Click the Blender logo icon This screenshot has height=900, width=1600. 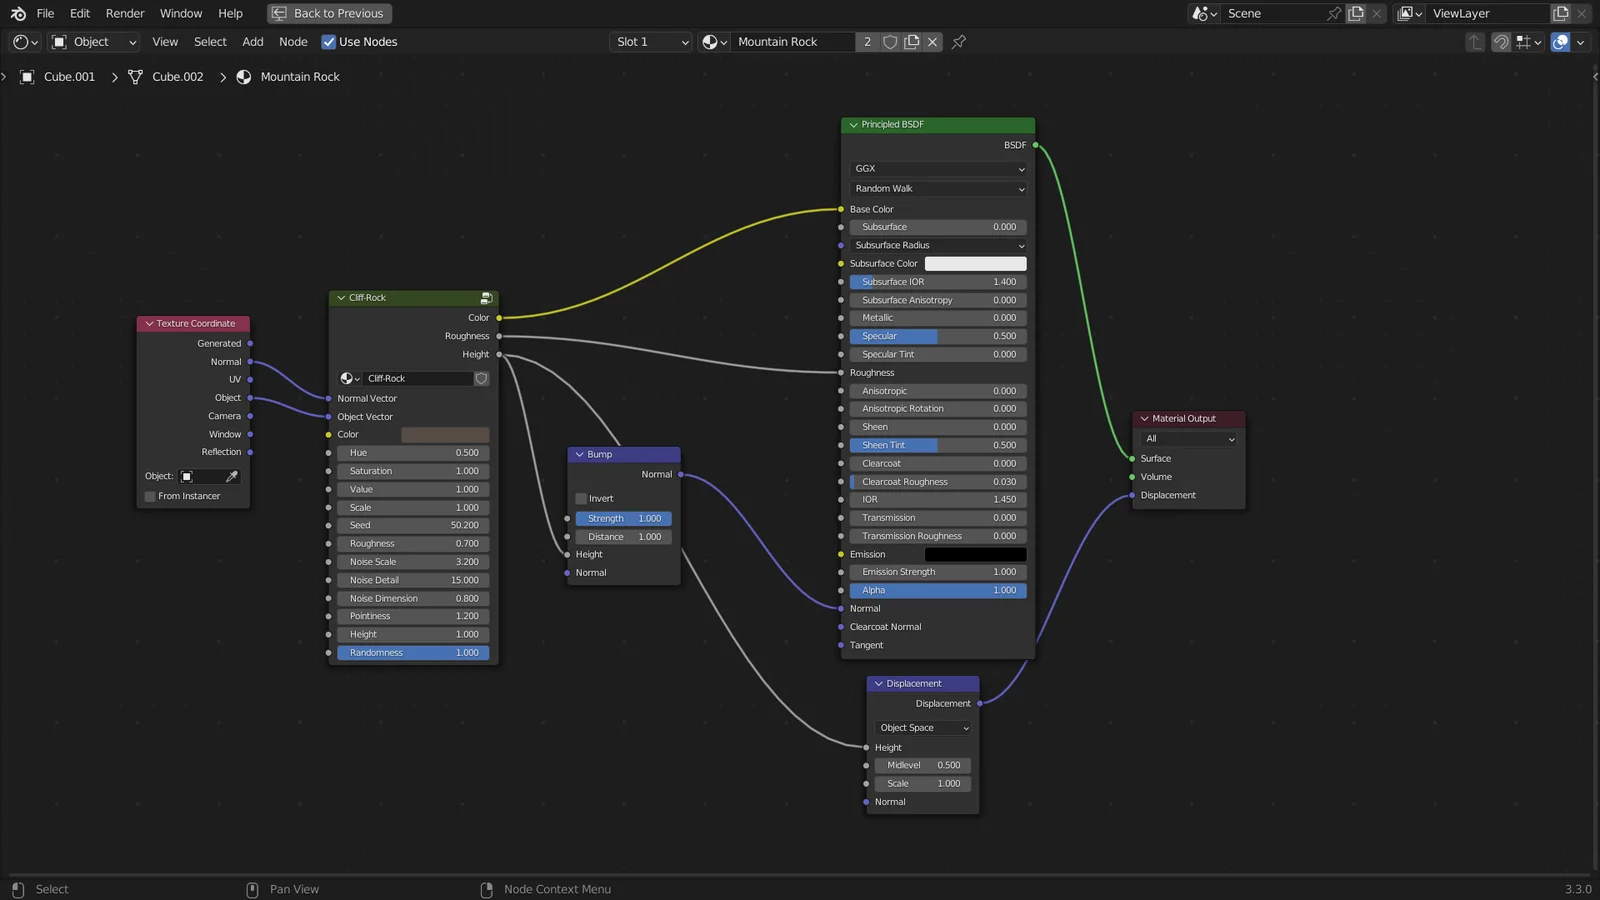(x=18, y=14)
